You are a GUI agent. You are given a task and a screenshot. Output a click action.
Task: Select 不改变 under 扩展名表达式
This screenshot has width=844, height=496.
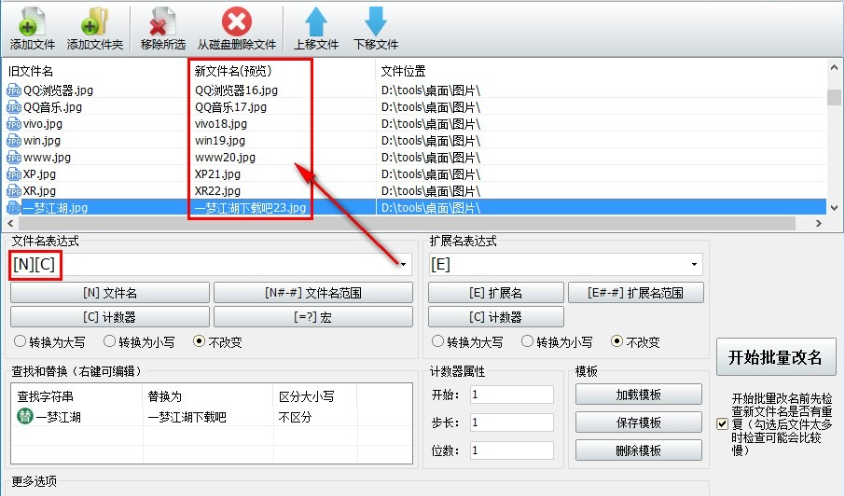(617, 341)
